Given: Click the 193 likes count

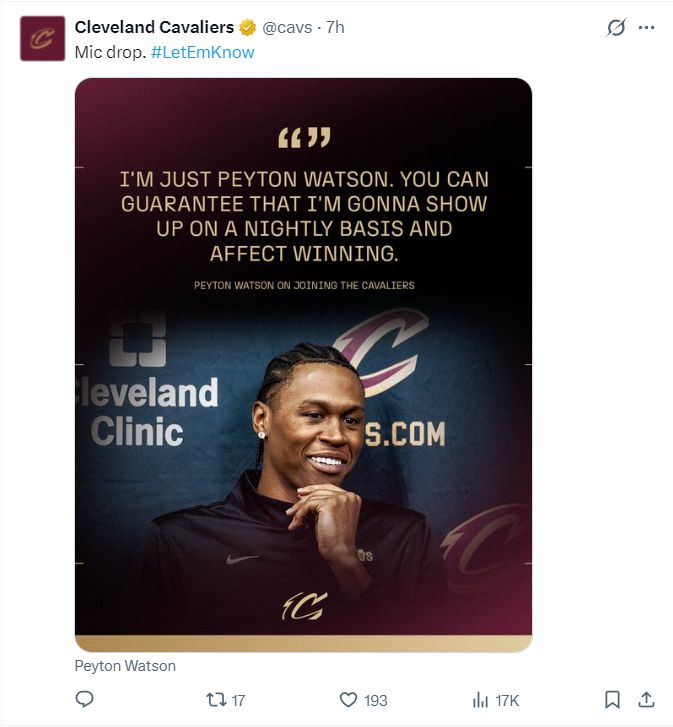Looking at the screenshot, I should point(375,700).
